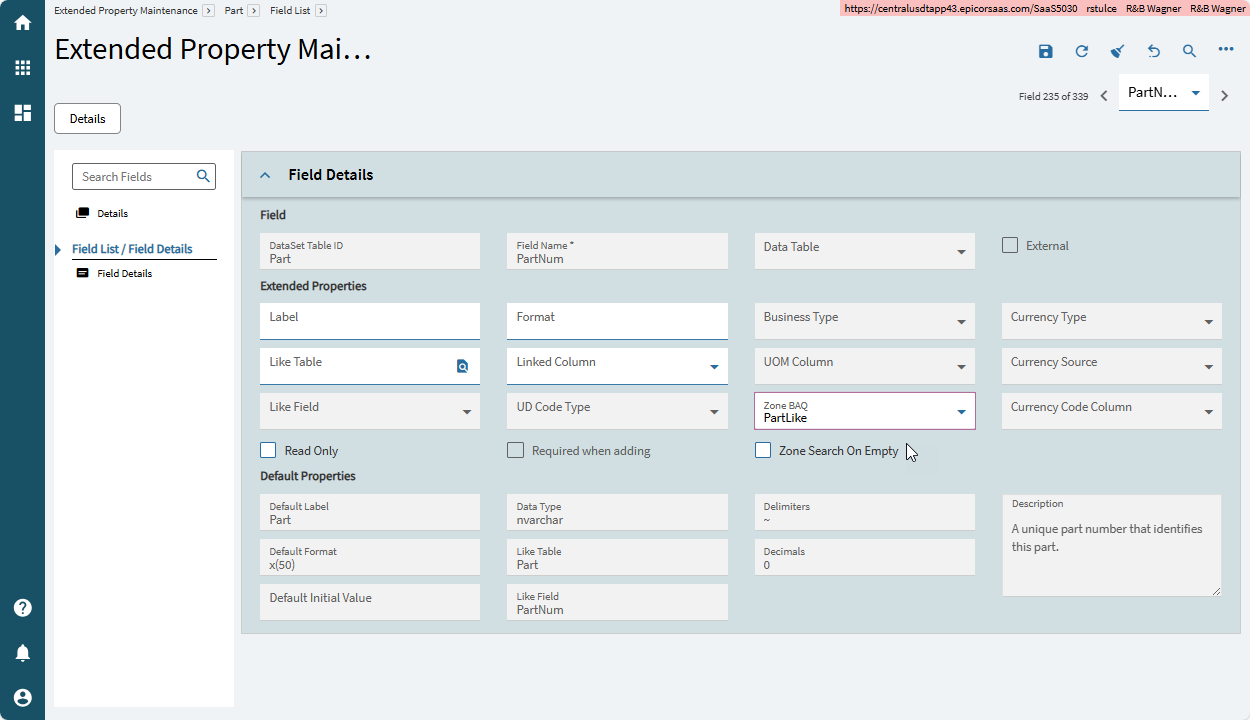Enable the Read Only checkbox

click(x=268, y=450)
